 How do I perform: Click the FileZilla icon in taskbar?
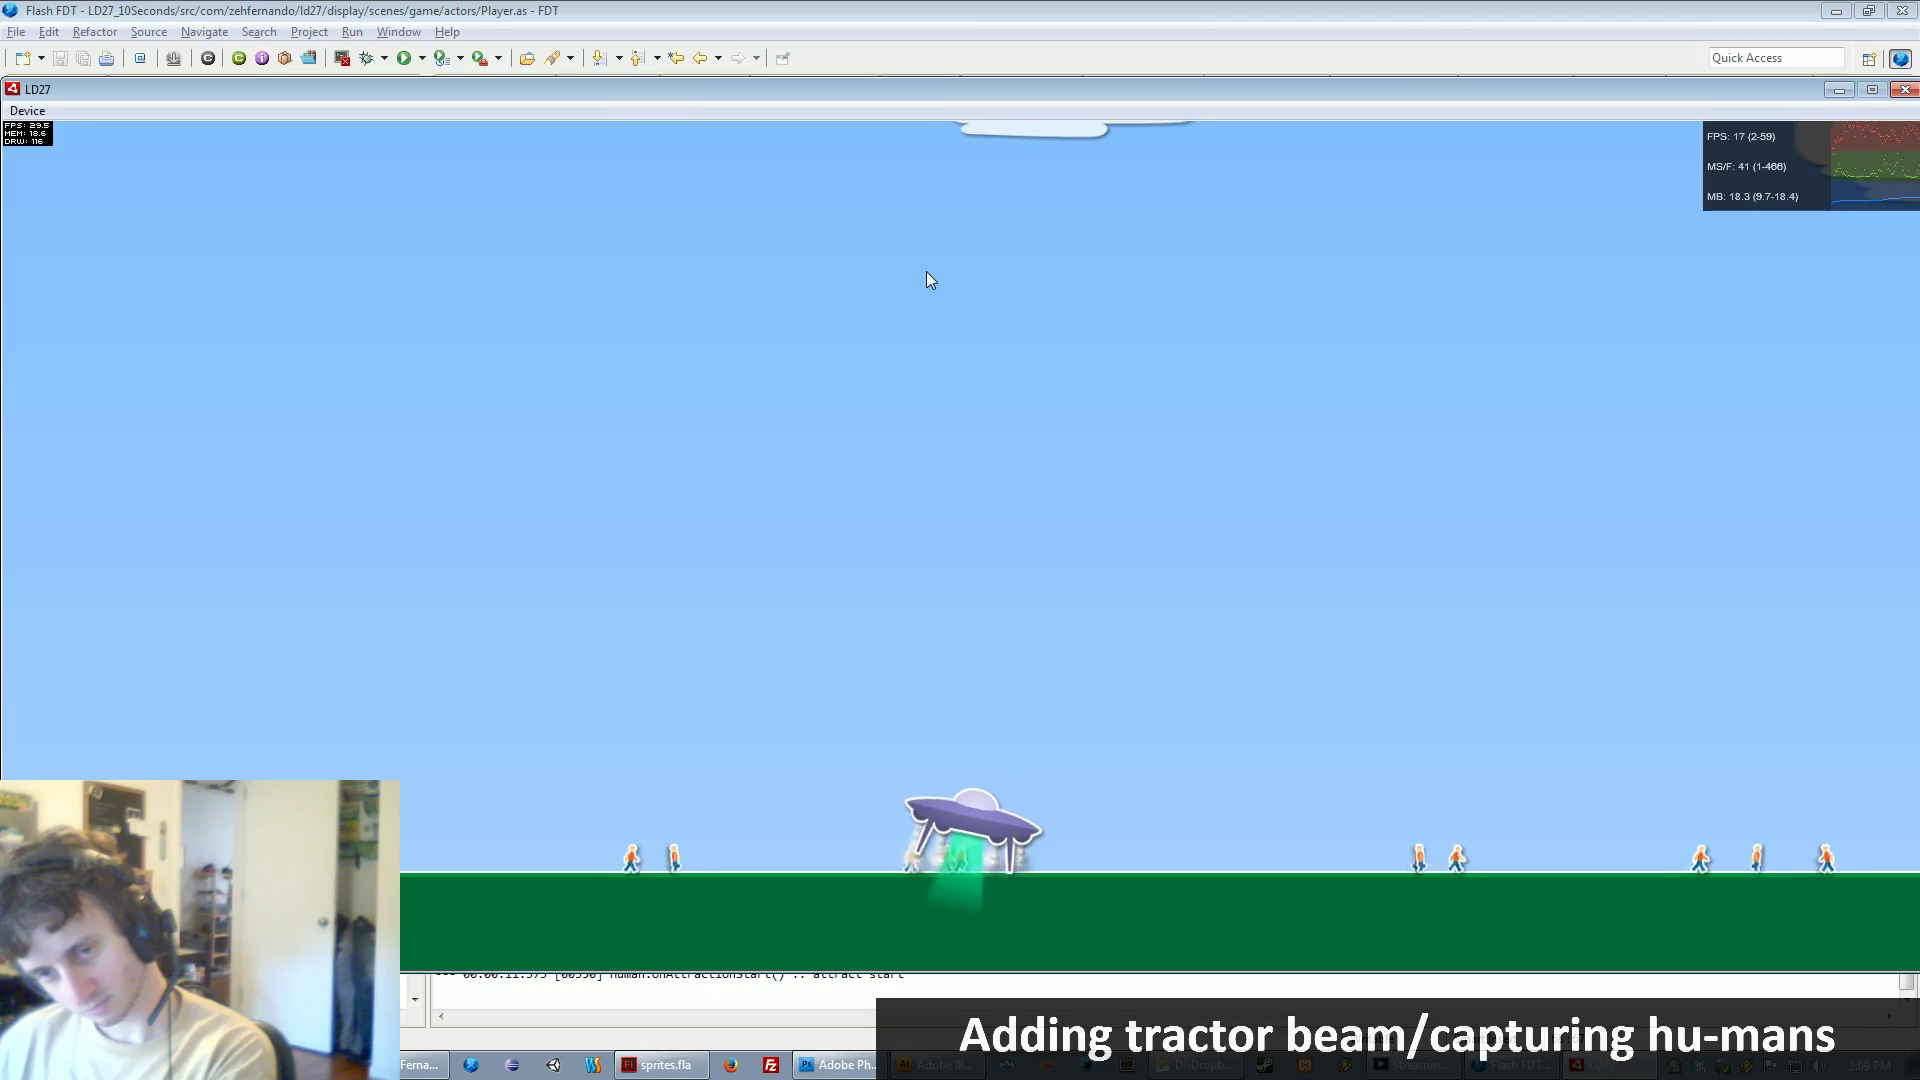pos(771,1065)
